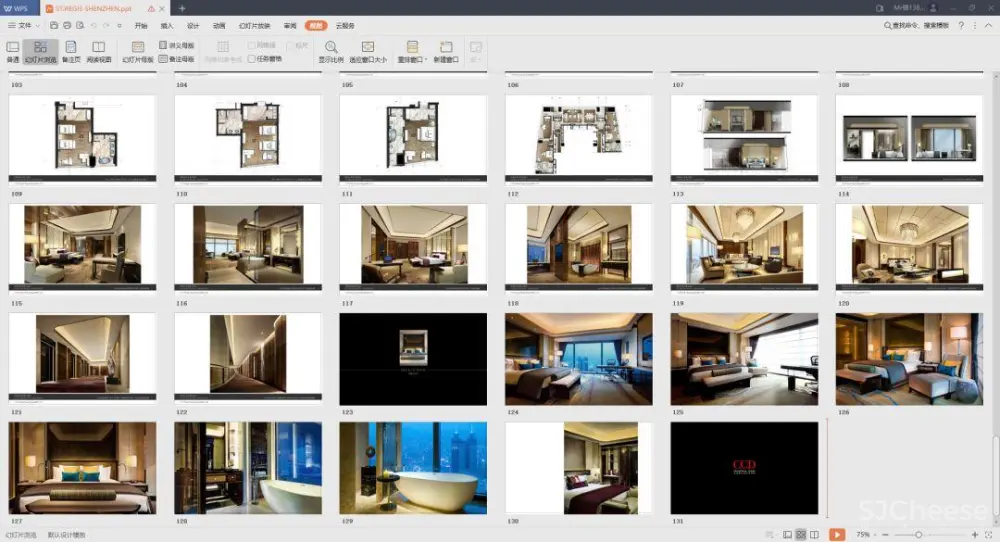This screenshot has width=1000, height=542.
Task: Enable the Task Pane (任务窗格) checkbox
Action: pyautogui.click(x=252, y=59)
